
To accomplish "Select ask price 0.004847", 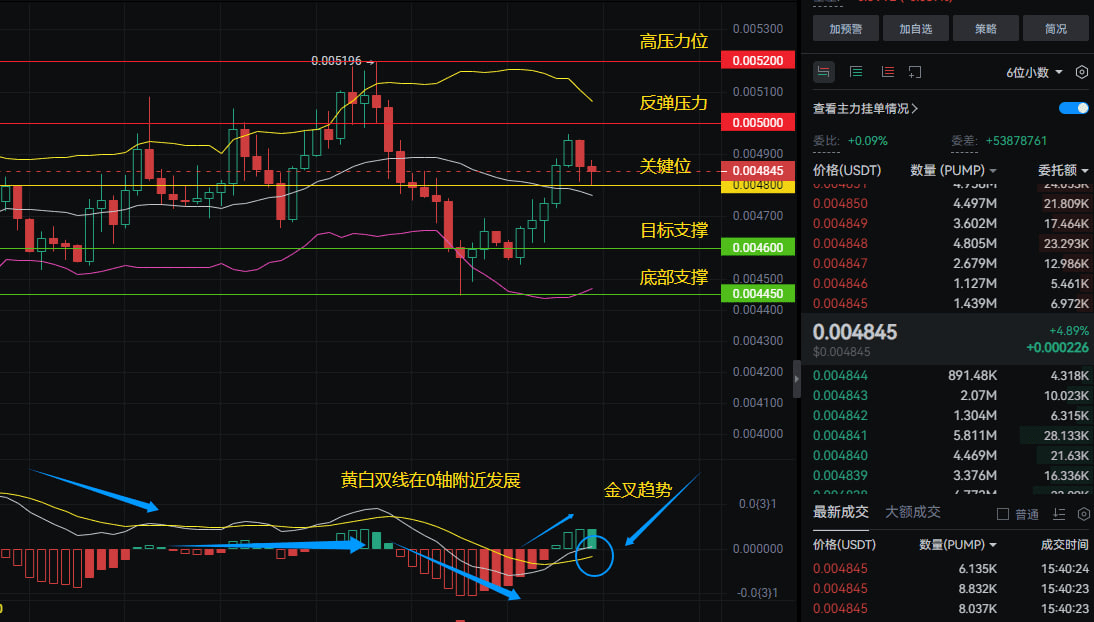I will point(840,263).
